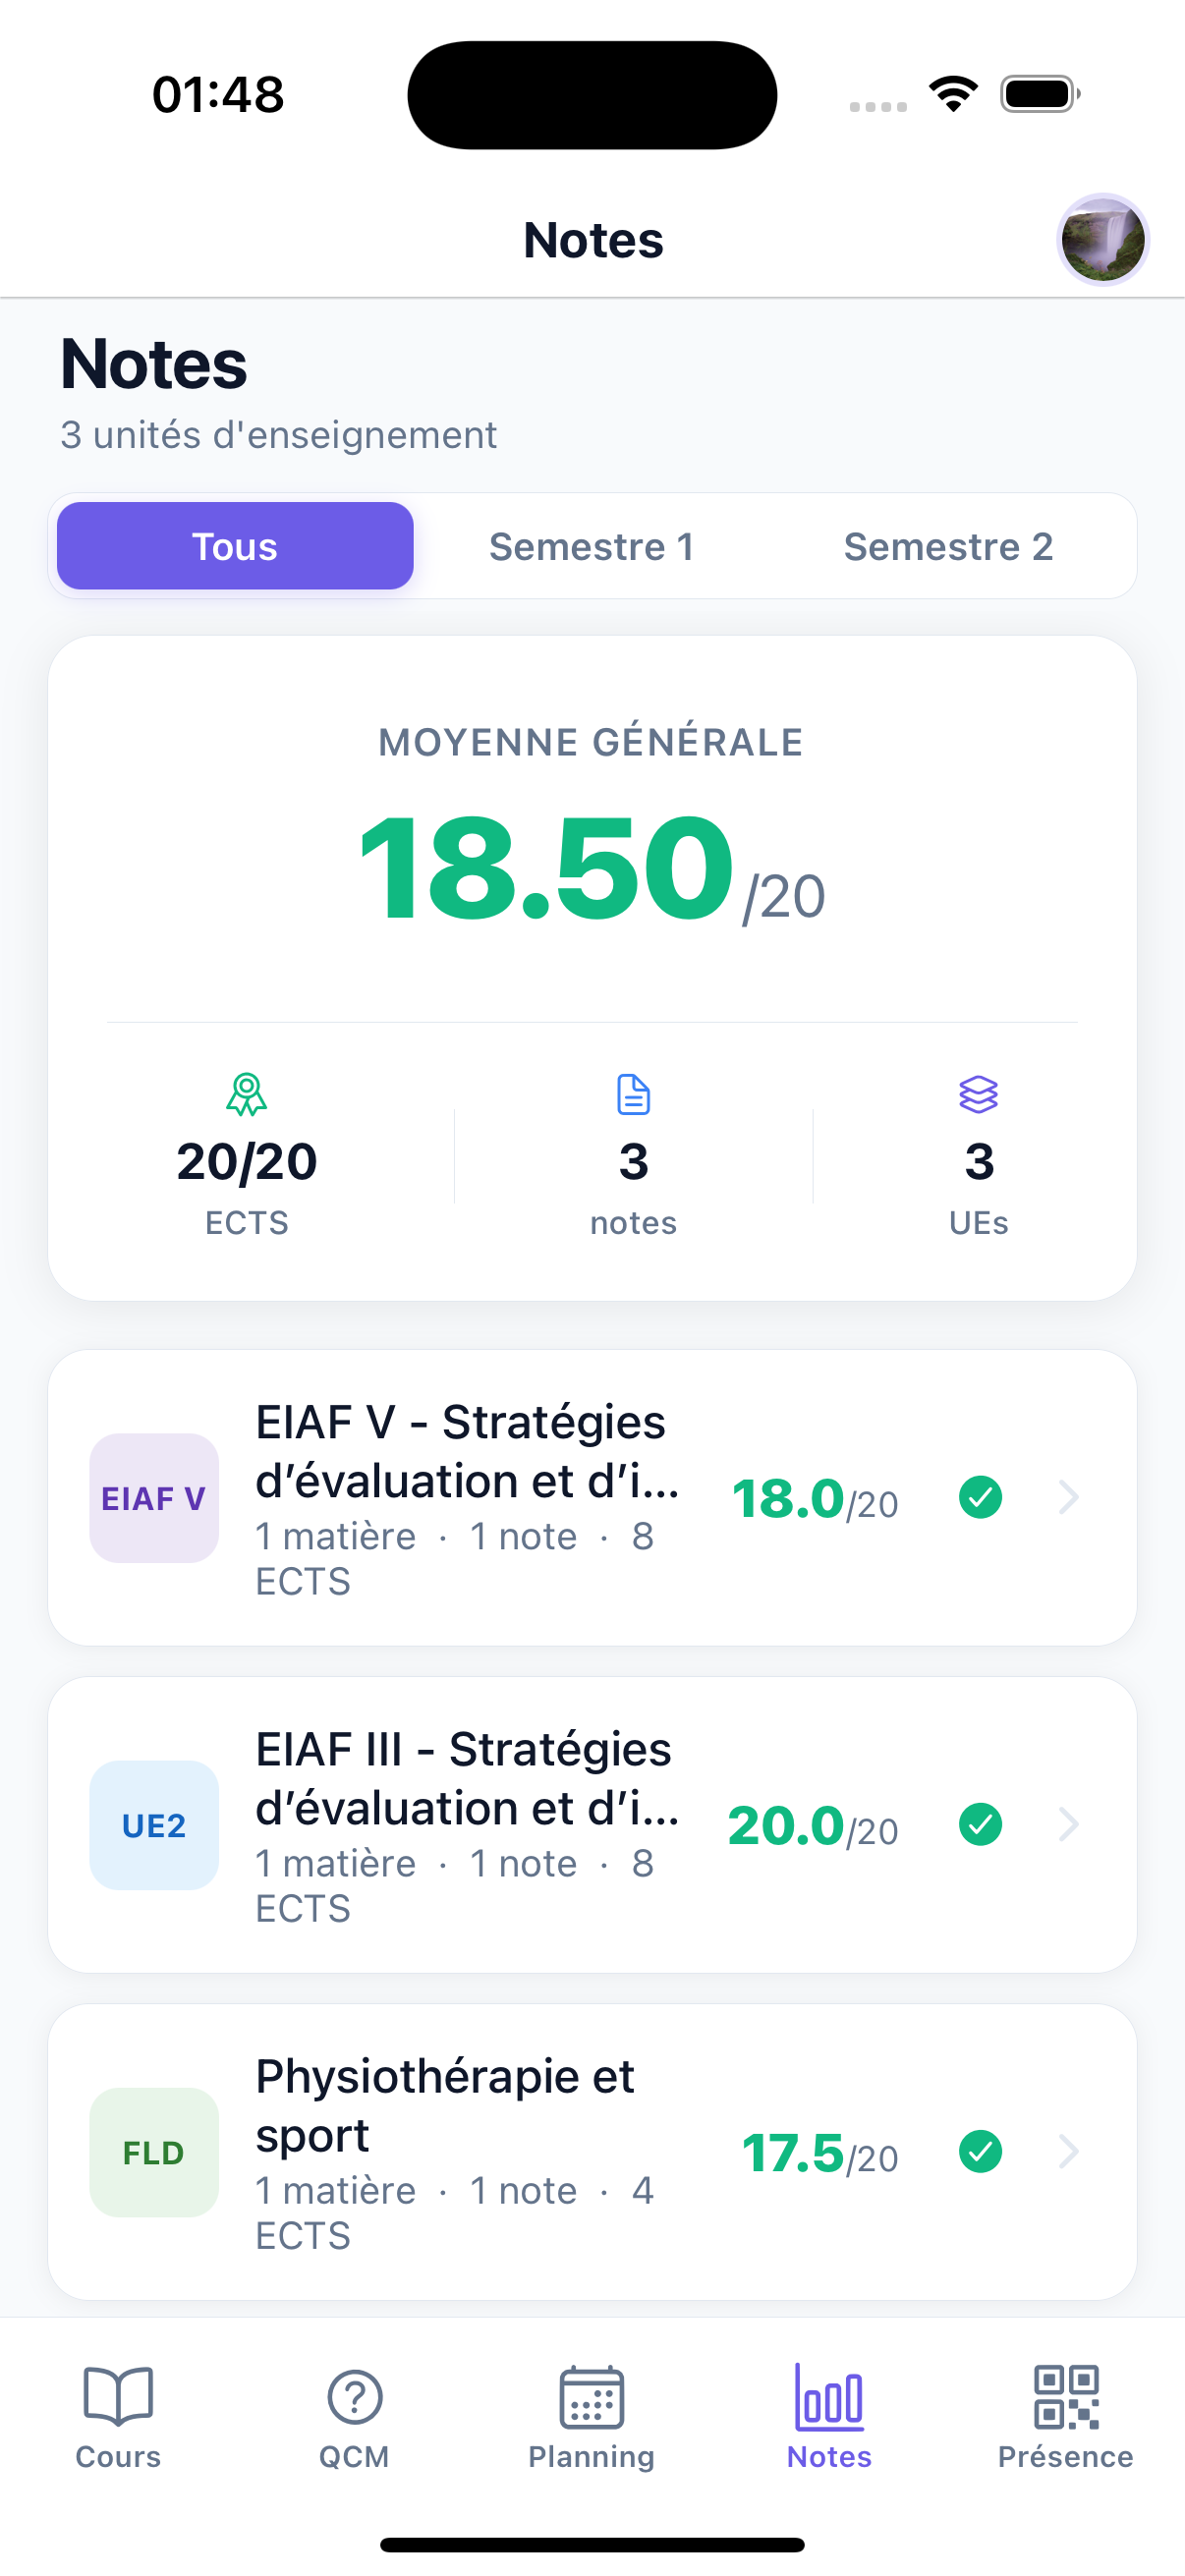1185x2576 pixels.
Task: Open the profile avatar picture
Action: tap(1103, 240)
